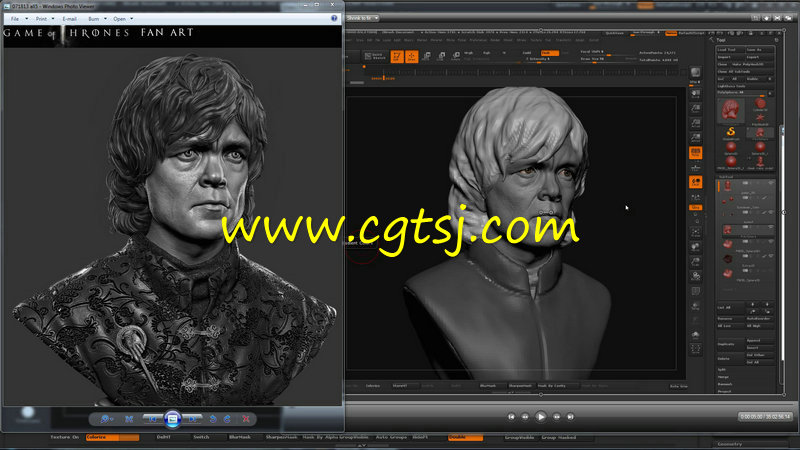800x450 pixels.
Task: Toggle eye of the selected highlighted subtool
Action: point(770,227)
